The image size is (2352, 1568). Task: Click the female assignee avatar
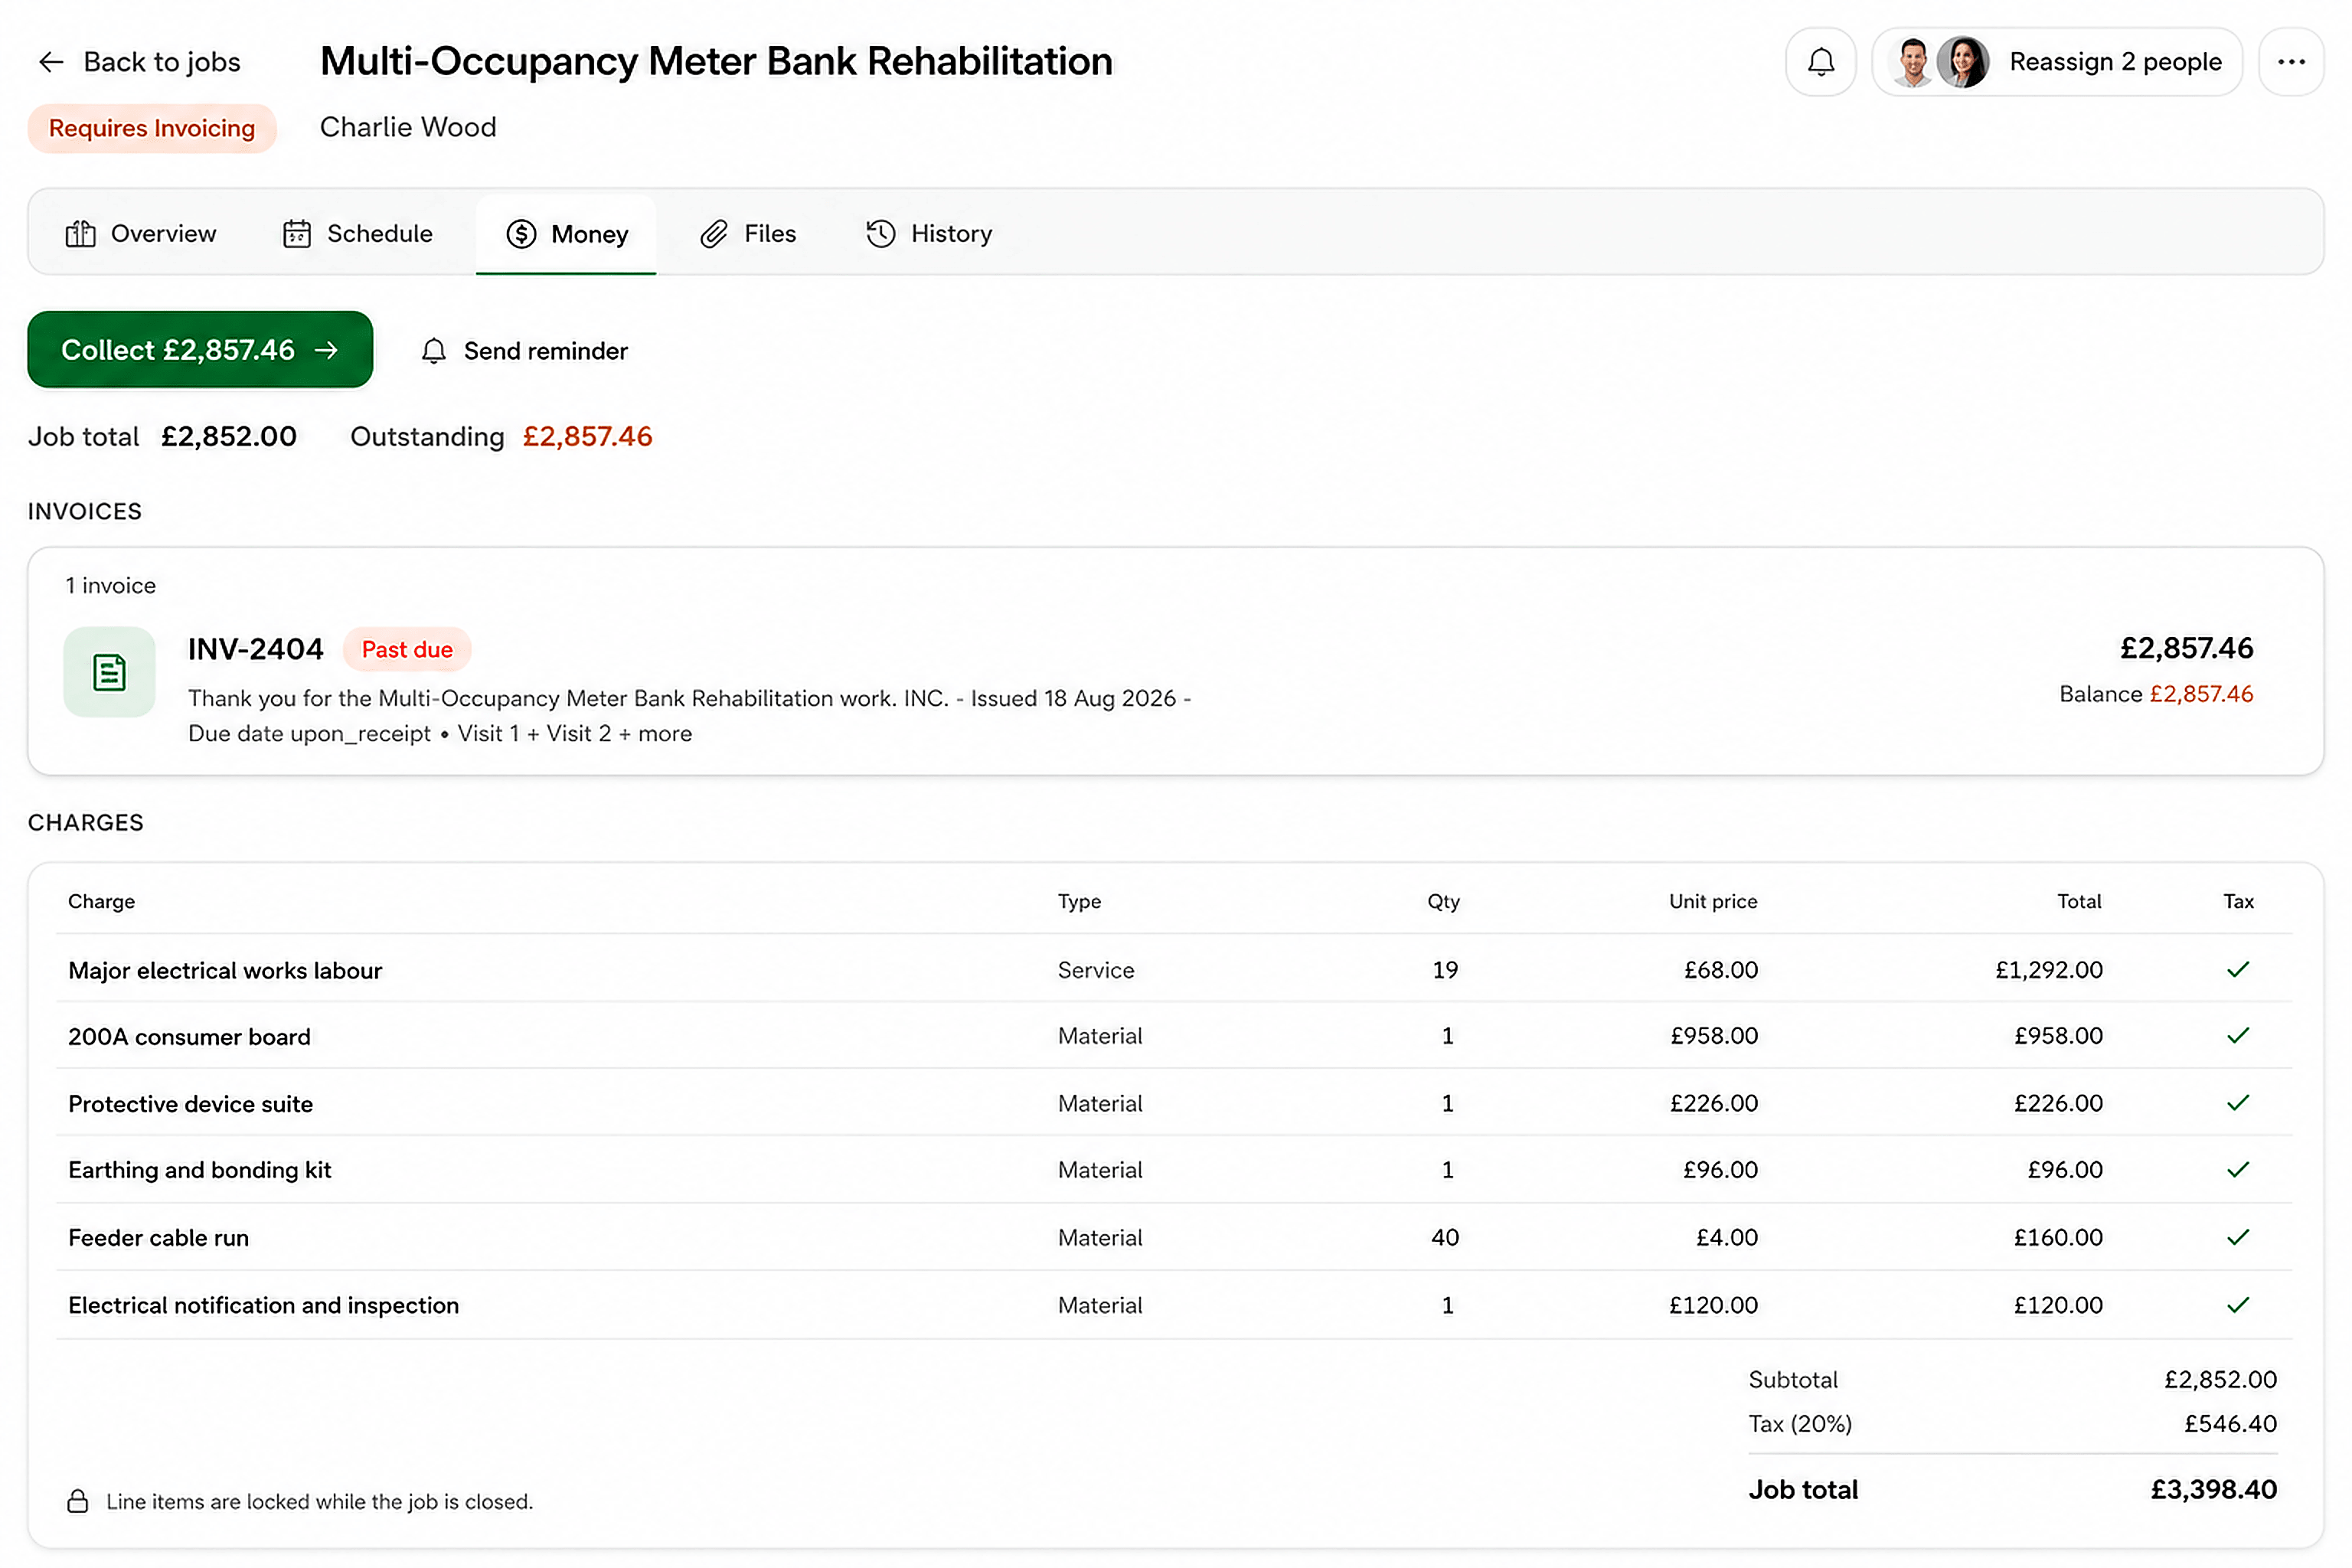click(x=1963, y=62)
